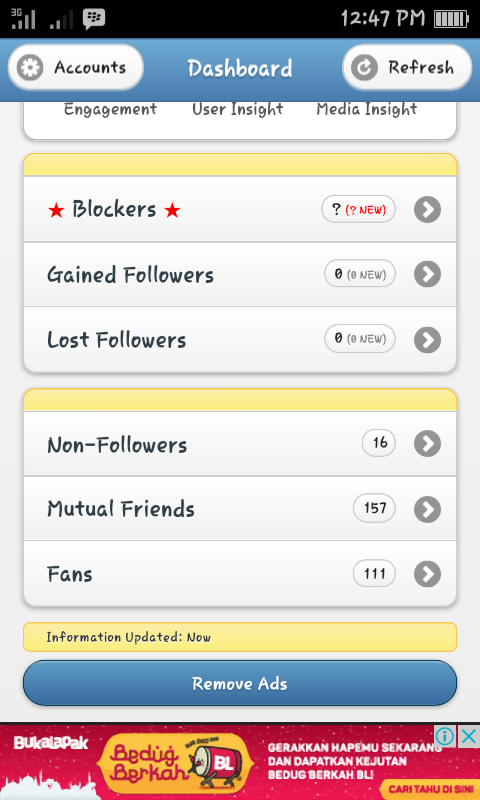This screenshot has height=800, width=480.
Task: Click the ad info icon
Action: (445, 736)
